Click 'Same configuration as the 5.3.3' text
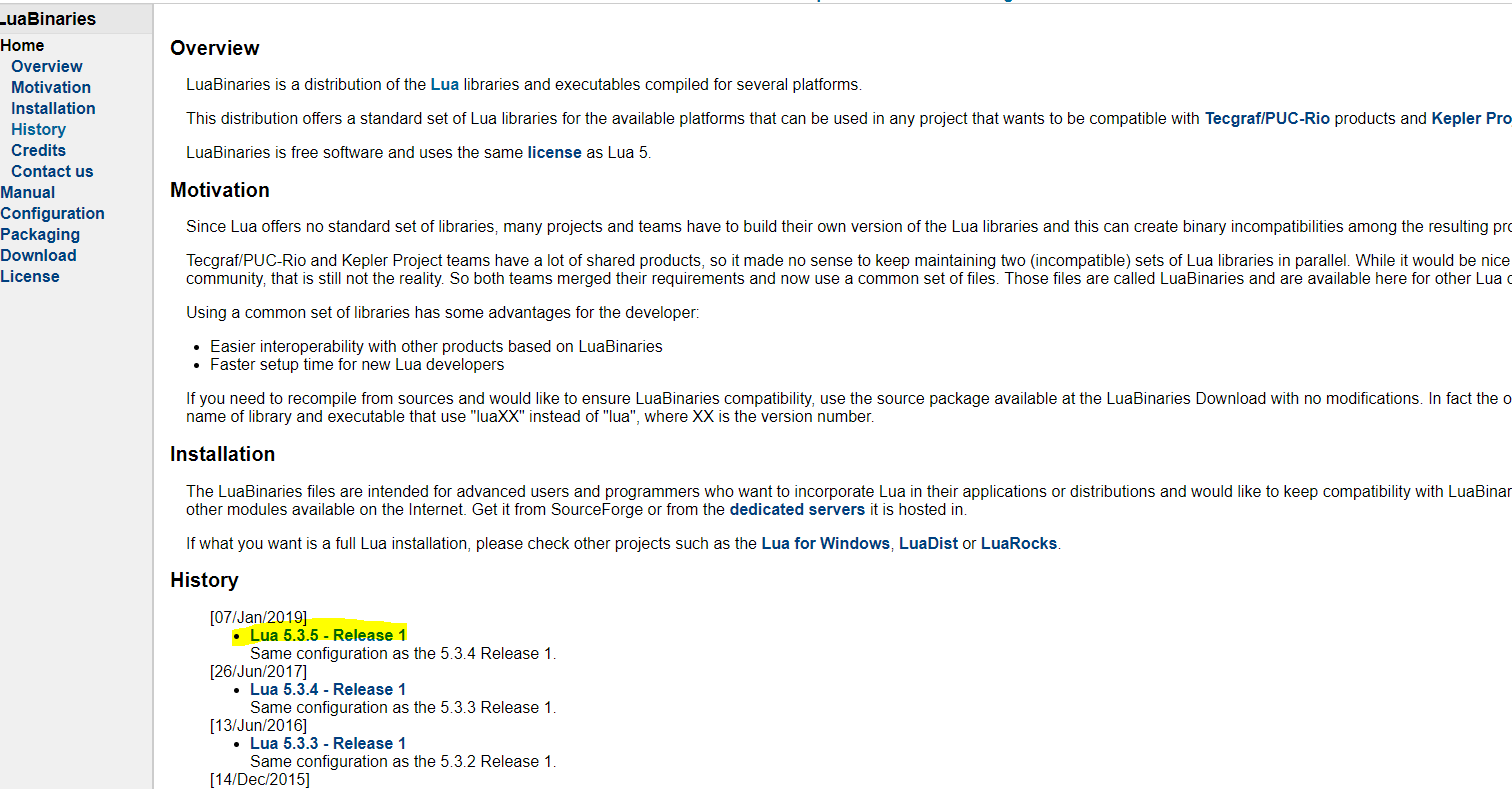 (x=403, y=707)
